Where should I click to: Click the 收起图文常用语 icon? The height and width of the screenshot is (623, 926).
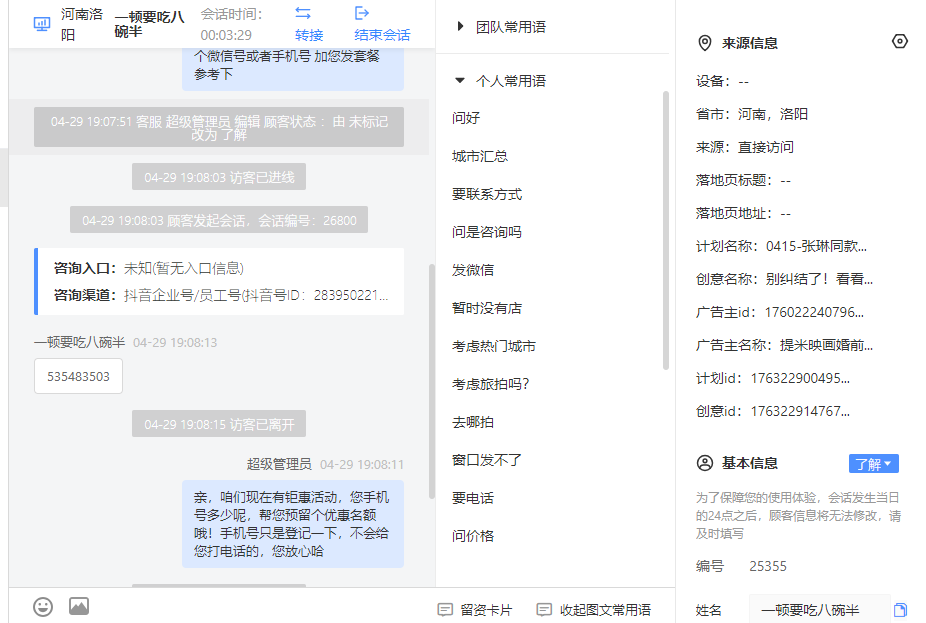point(544,609)
